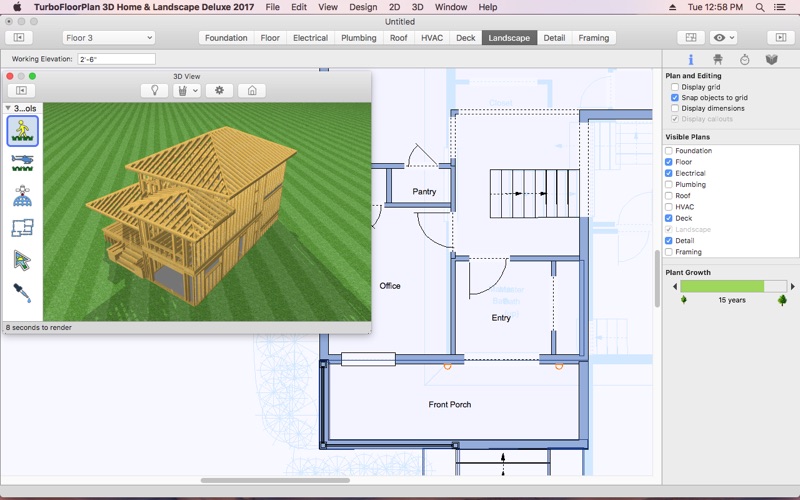Click the eject icon in menu bar
Screen dimensions: 800x500
point(672,7)
